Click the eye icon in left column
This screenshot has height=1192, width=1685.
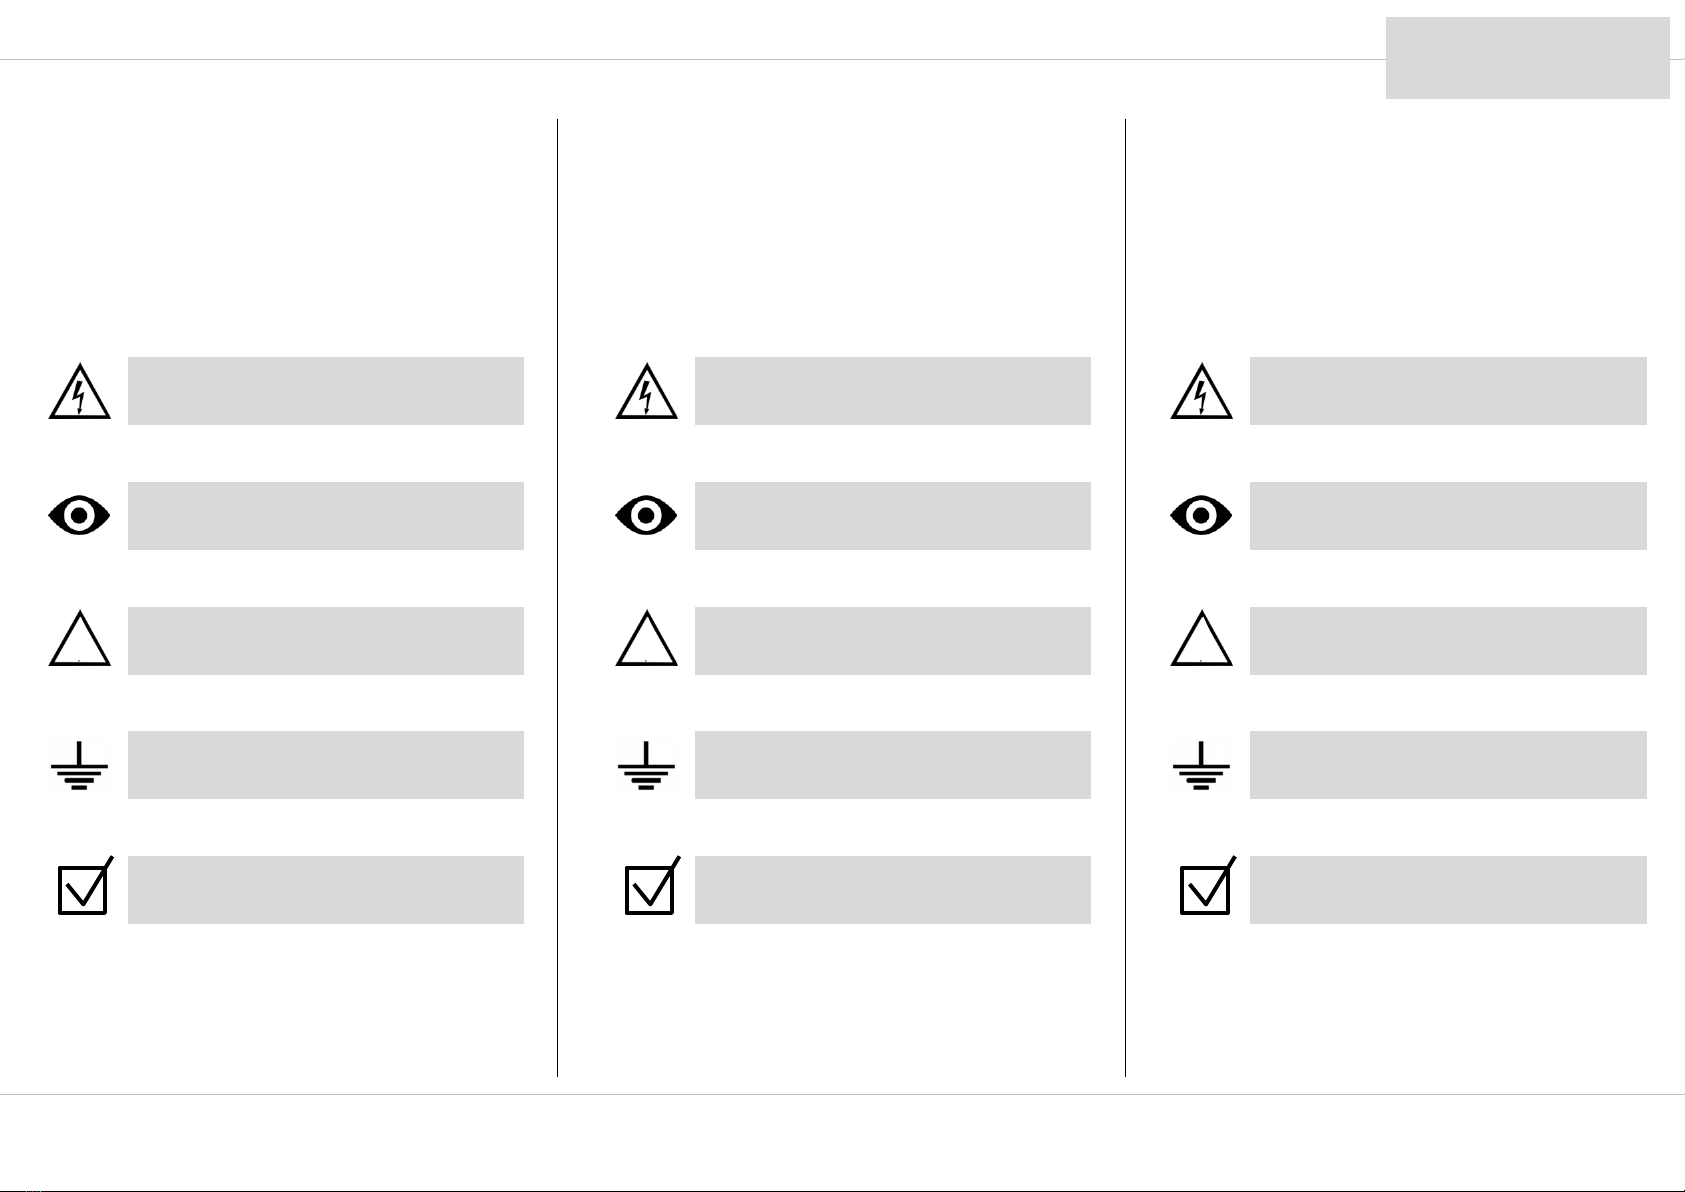80,515
